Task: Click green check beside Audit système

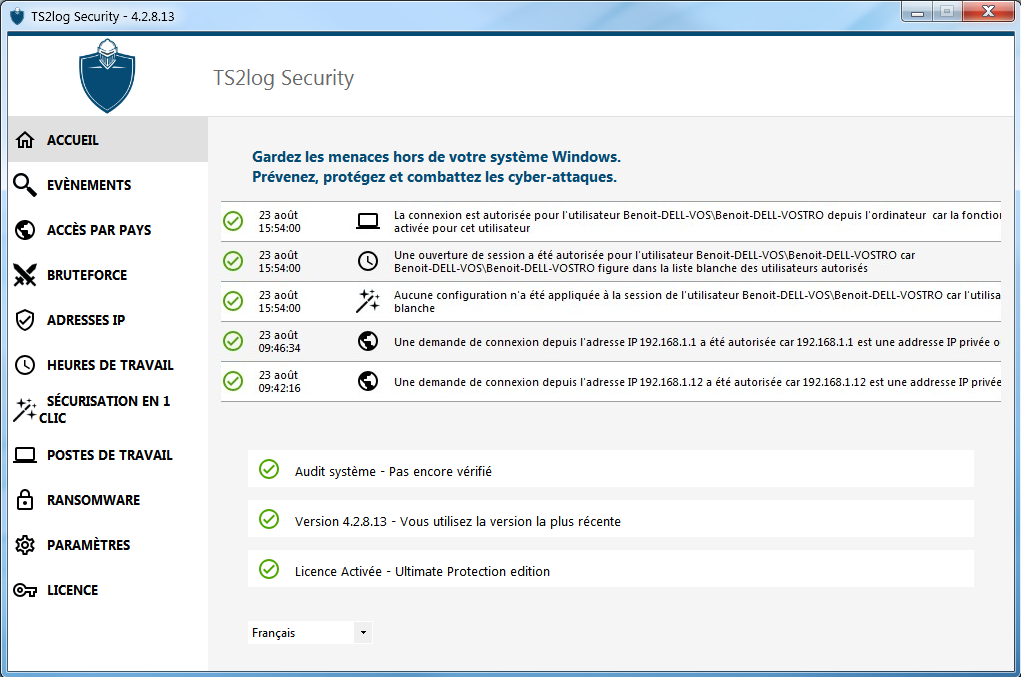Action: (x=269, y=469)
